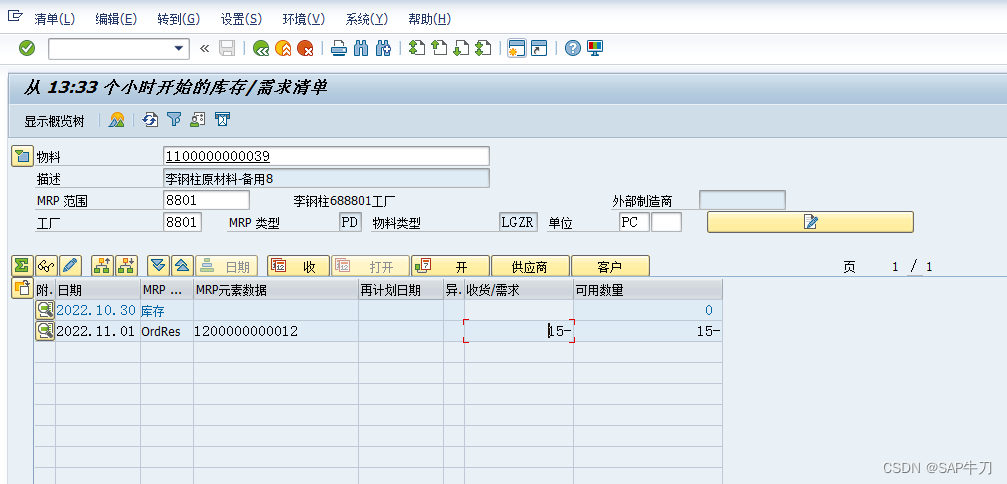Click the 再计划日期 column header
Viewport: 1007px width, 484px height.
[401, 290]
